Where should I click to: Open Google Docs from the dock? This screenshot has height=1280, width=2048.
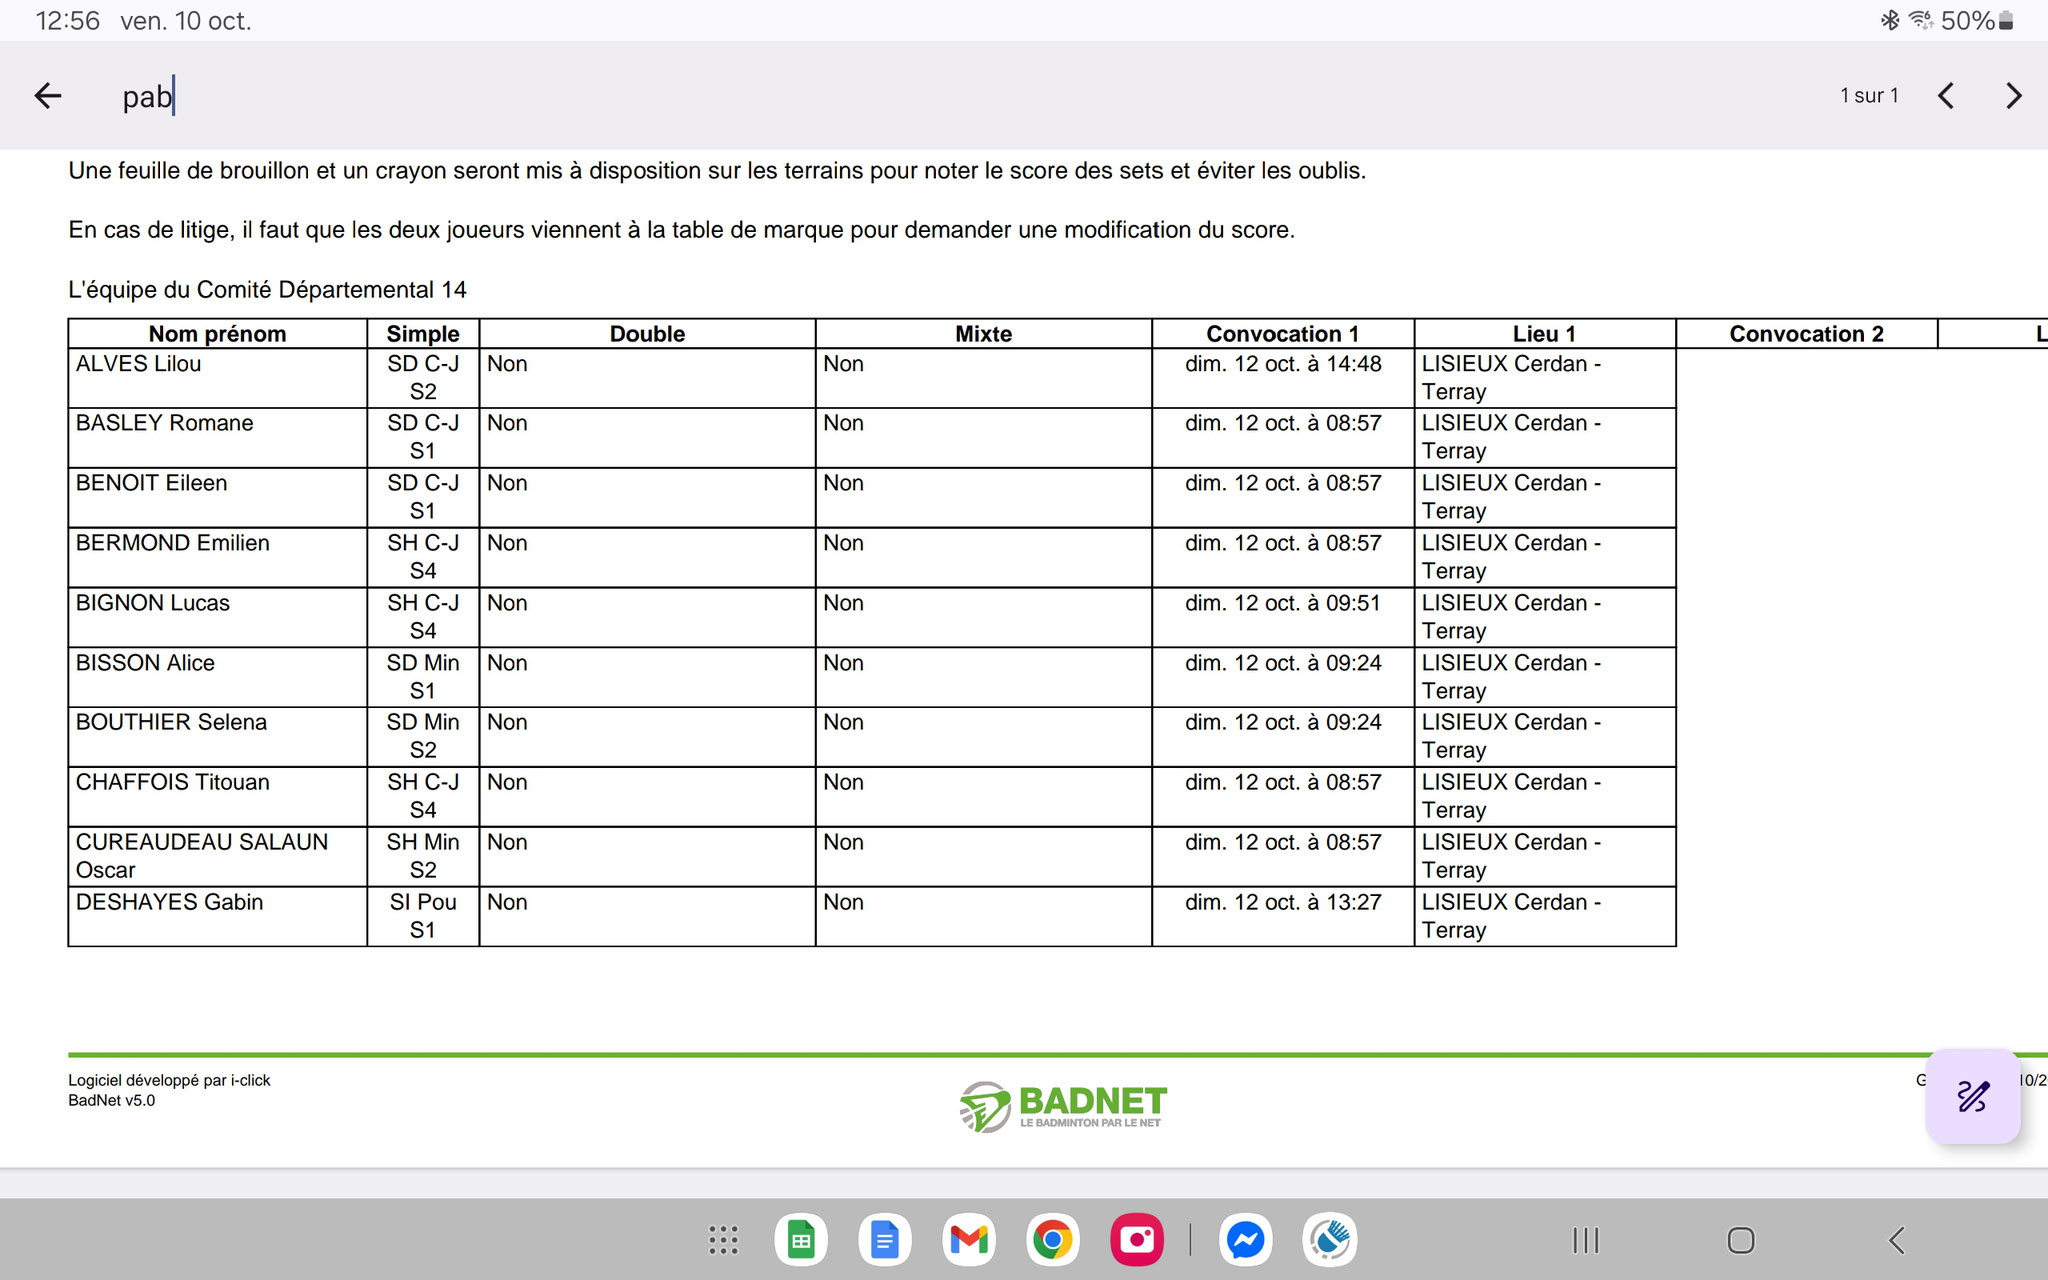tap(884, 1240)
